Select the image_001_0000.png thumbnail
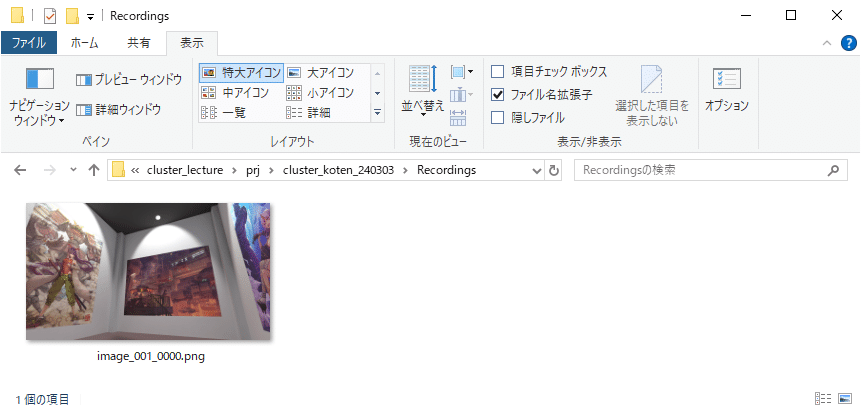This screenshot has height=412, width=861. pos(148,271)
